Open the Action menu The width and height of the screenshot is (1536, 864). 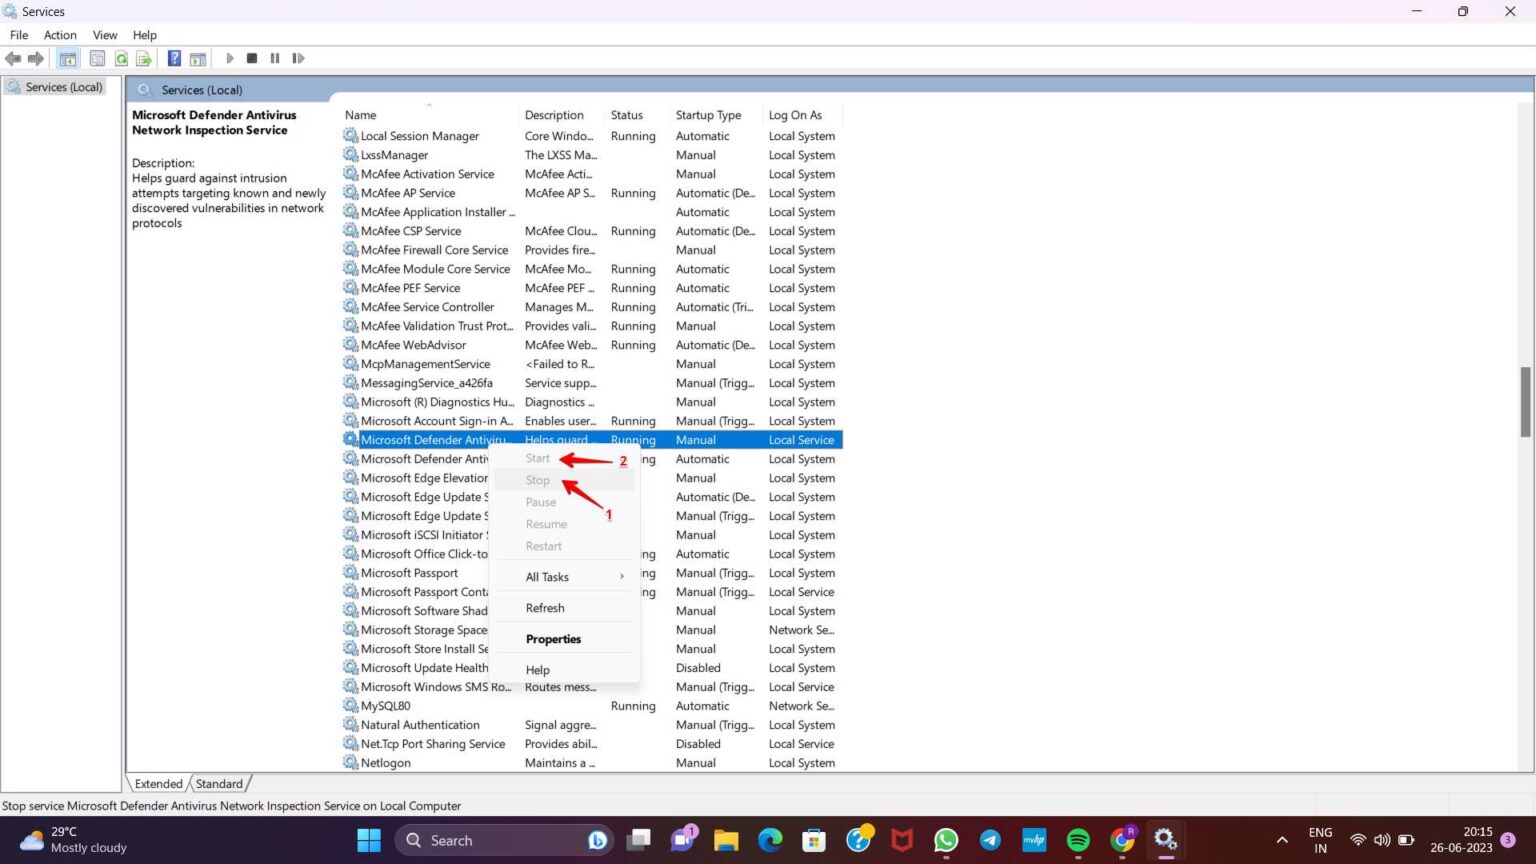(59, 34)
